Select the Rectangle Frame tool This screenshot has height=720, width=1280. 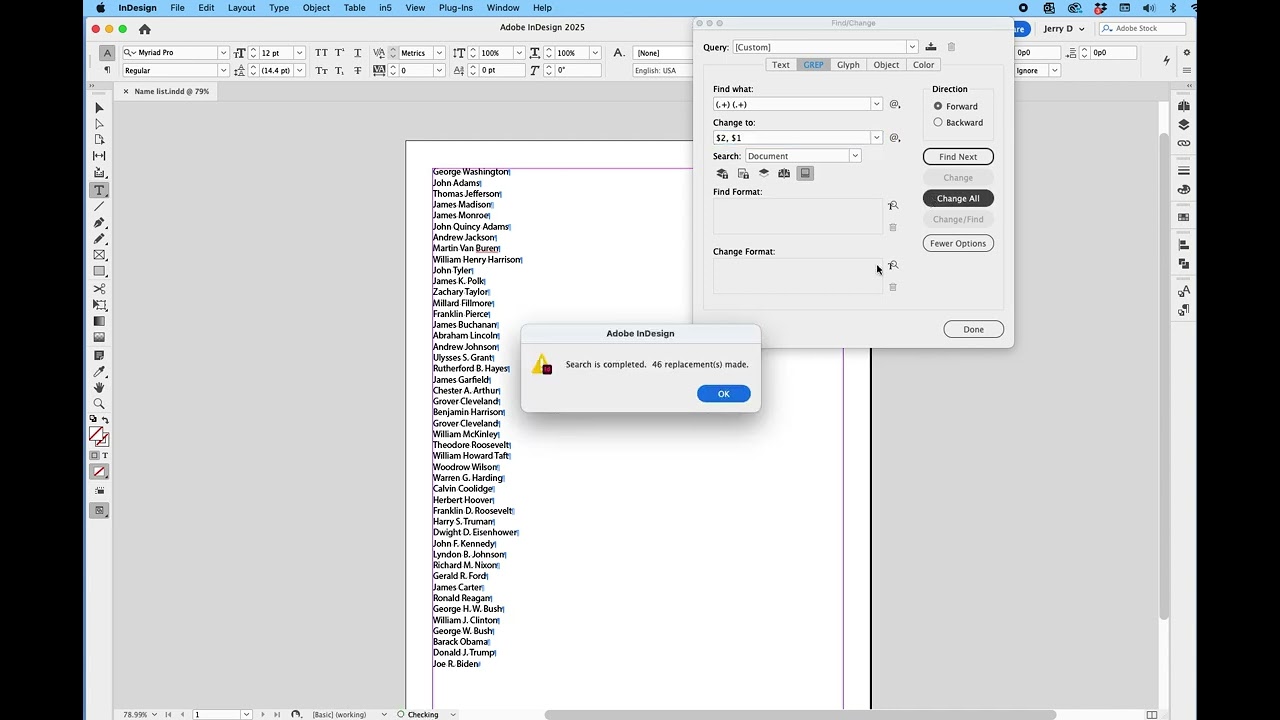pos(99,255)
